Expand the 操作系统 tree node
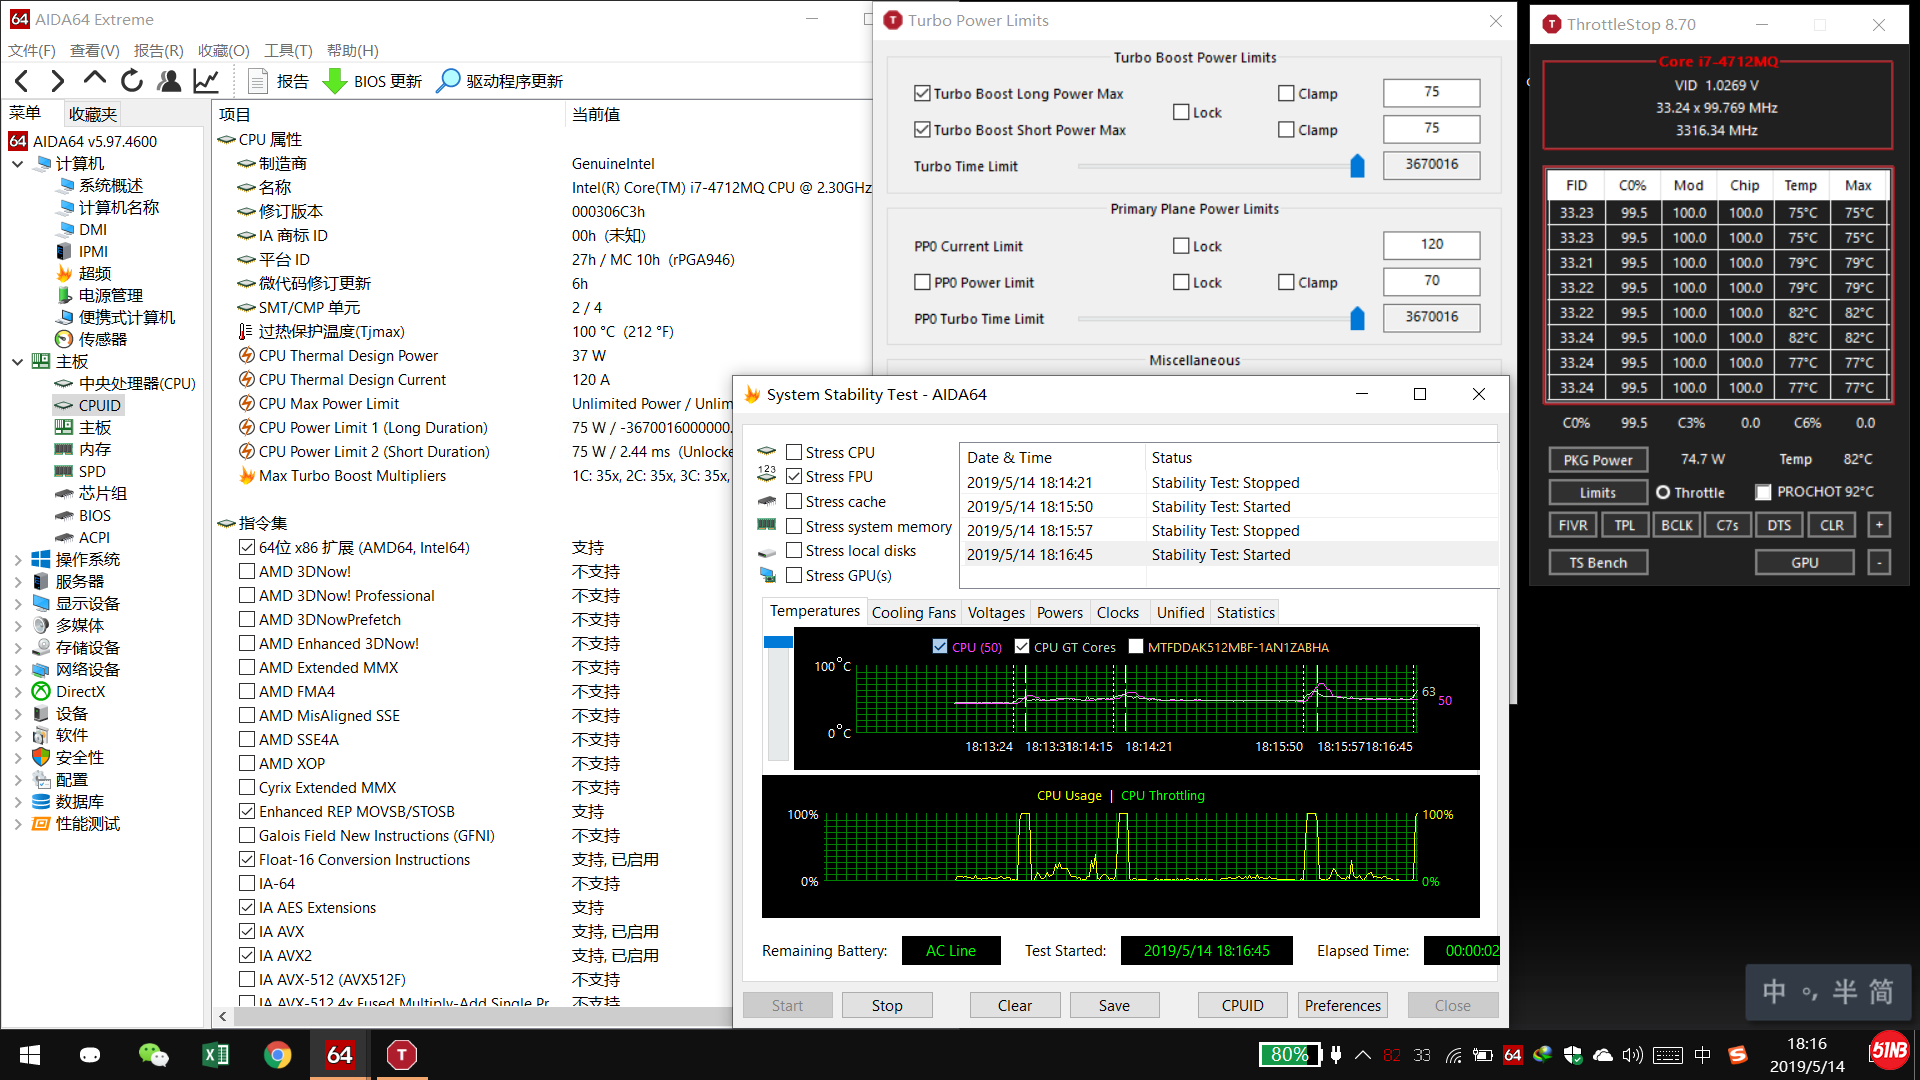1920x1080 pixels. click(18, 559)
